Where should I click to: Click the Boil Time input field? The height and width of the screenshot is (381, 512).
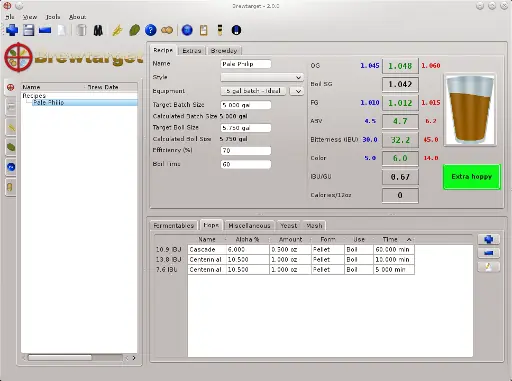pos(246,164)
